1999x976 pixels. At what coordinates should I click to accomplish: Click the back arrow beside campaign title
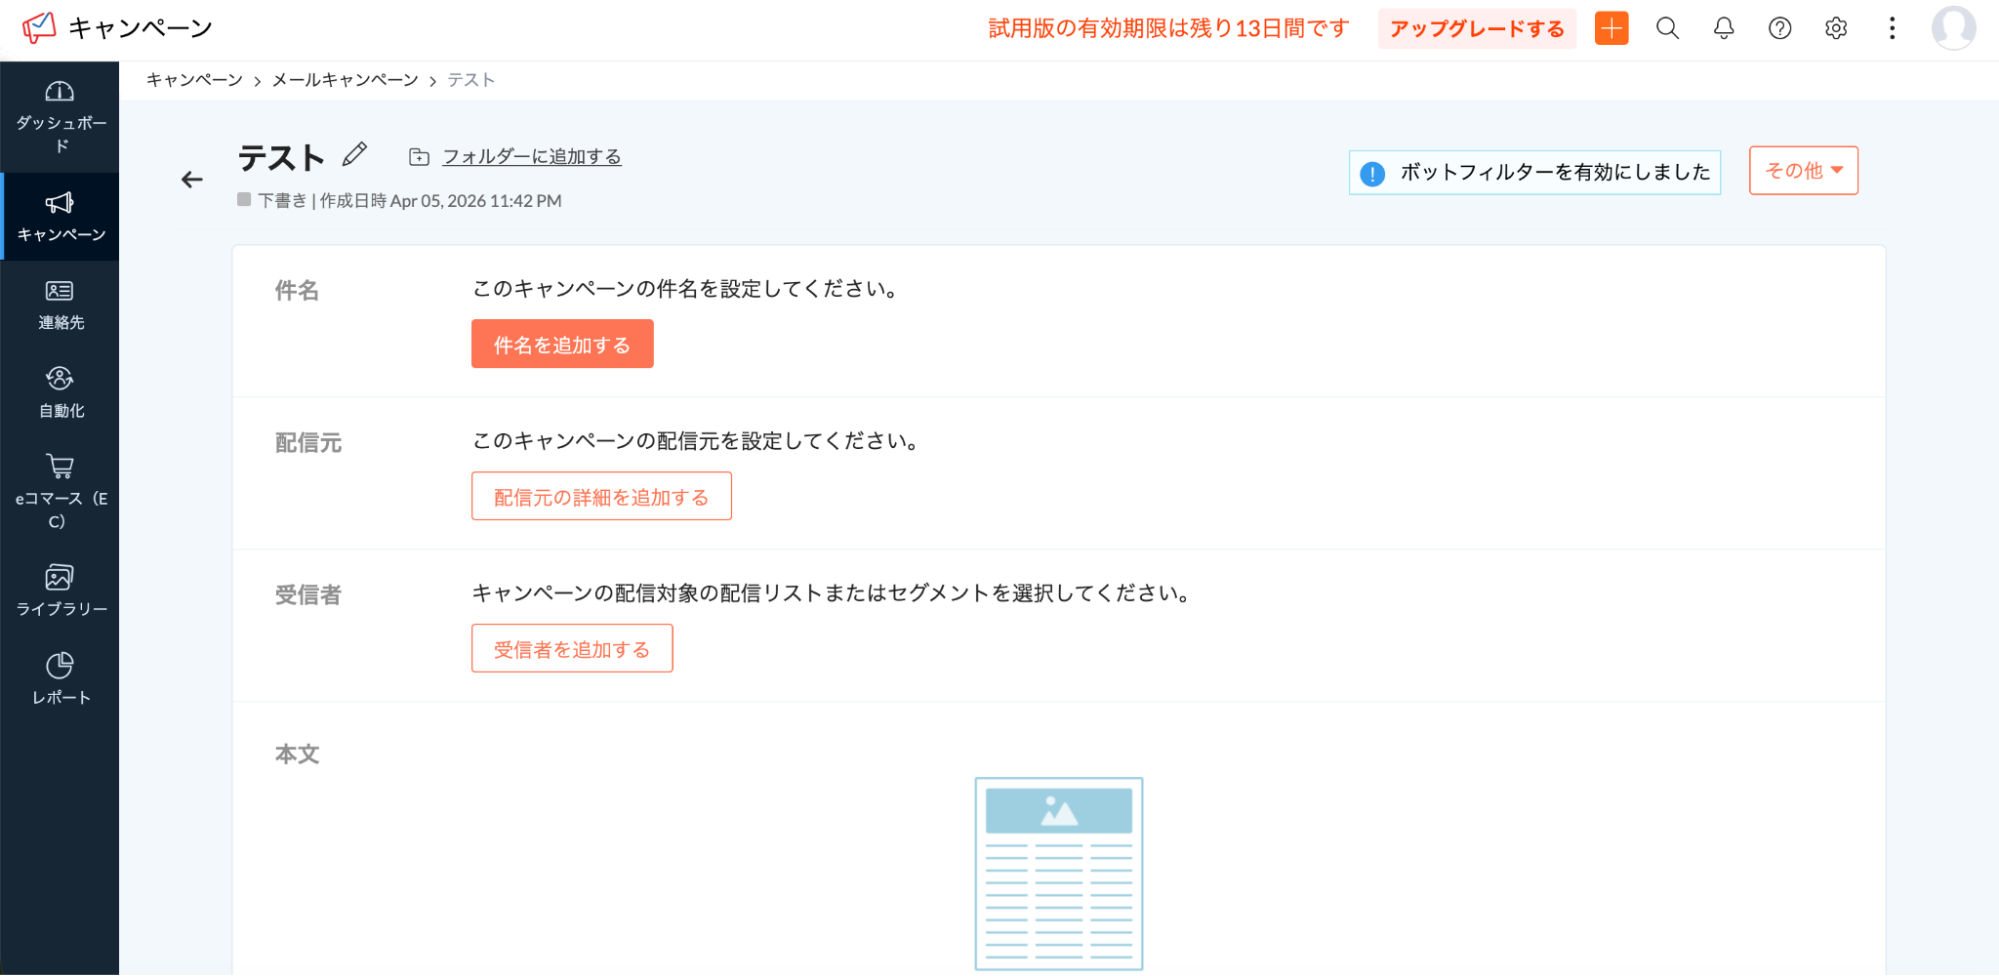point(192,180)
